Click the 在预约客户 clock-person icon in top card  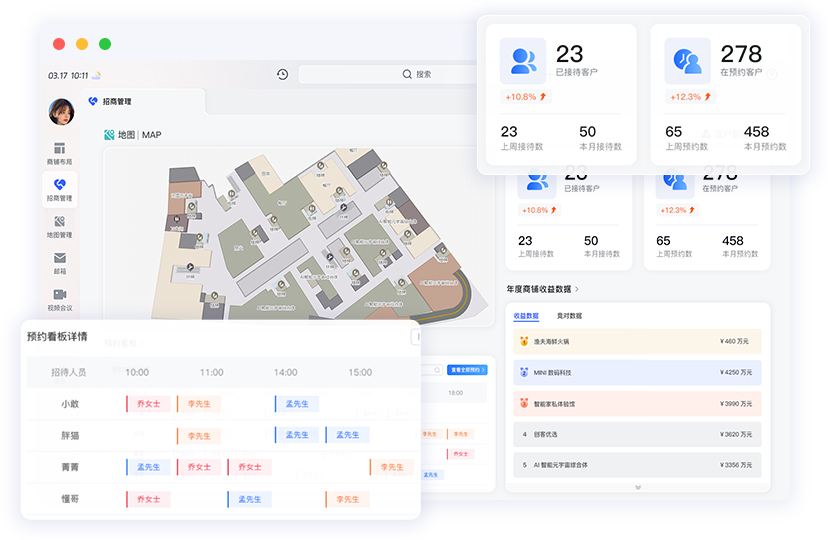tap(687, 60)
